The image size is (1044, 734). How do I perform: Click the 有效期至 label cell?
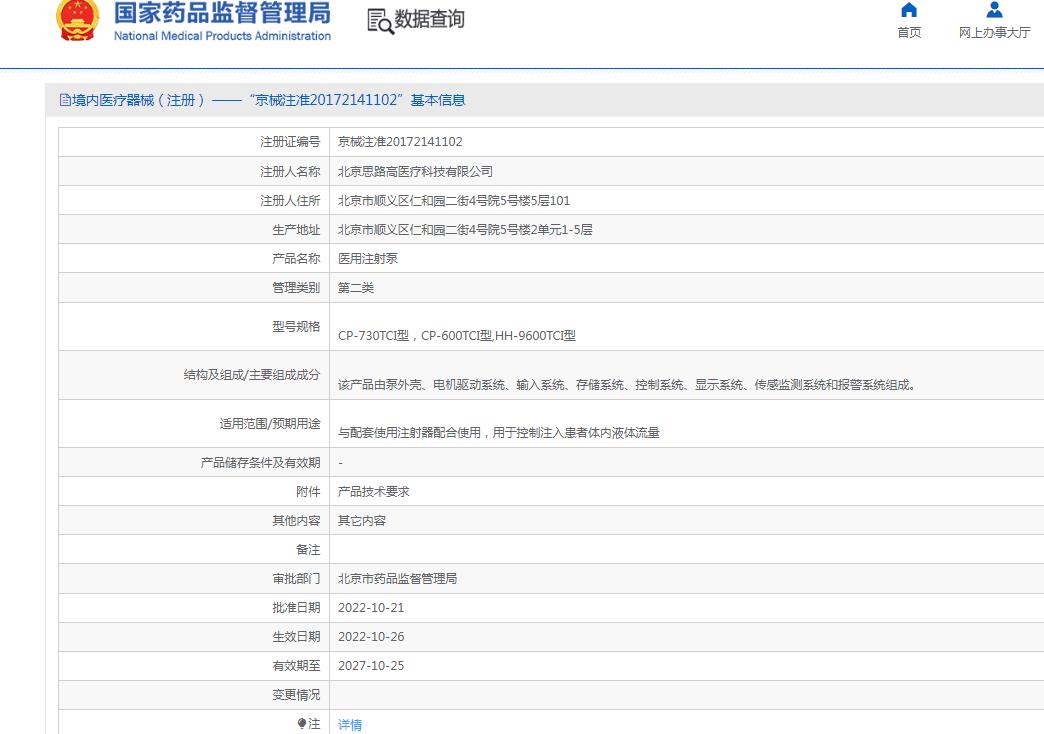(x=194, y=666)
